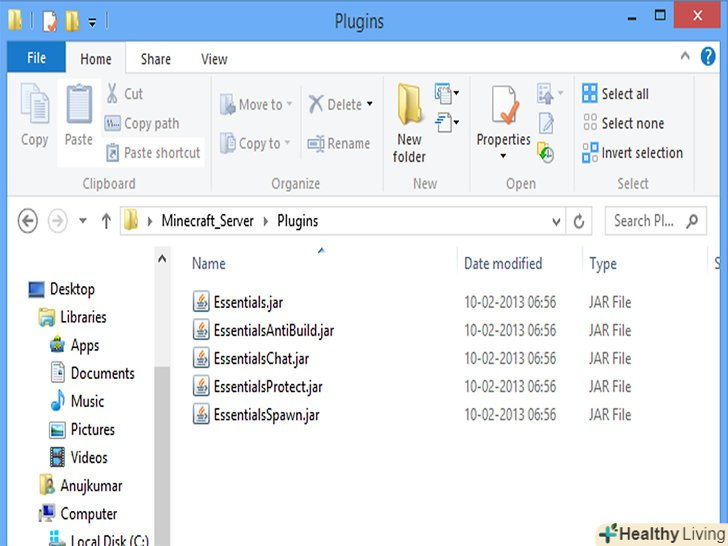The width and height of the screenshot is (728, 546).
Task: Open Desktop in the navigation pane
Action: (72, 289)
